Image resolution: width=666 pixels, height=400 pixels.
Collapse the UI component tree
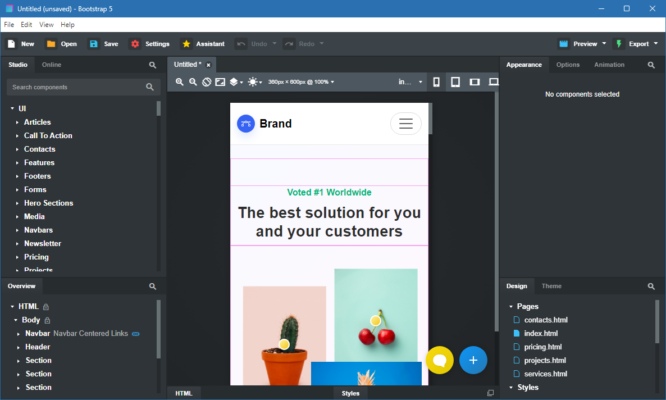12,109
